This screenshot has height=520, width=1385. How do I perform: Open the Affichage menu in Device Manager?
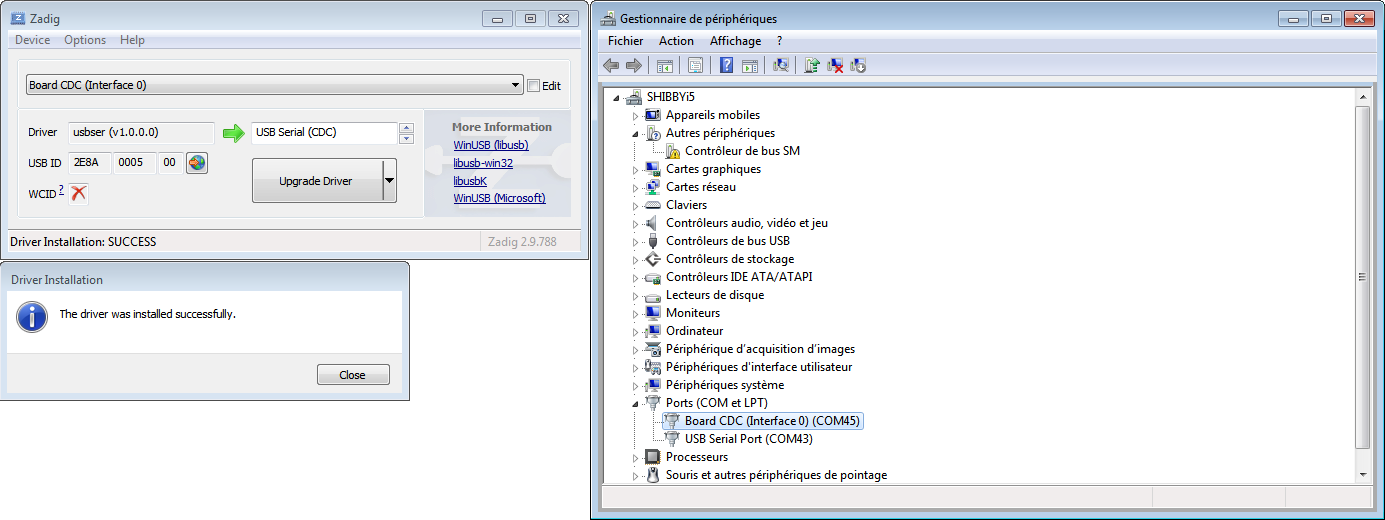[x=735, y=41]
